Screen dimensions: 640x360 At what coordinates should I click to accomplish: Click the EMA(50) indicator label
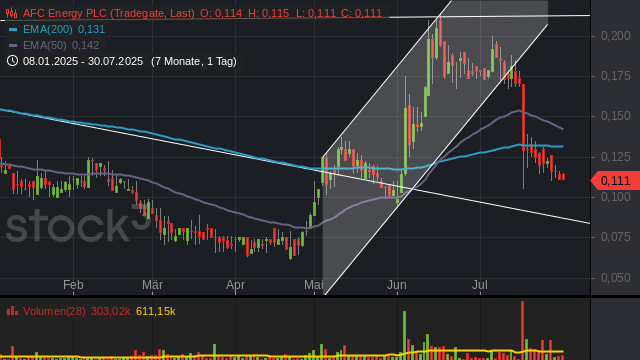point(45,45)
